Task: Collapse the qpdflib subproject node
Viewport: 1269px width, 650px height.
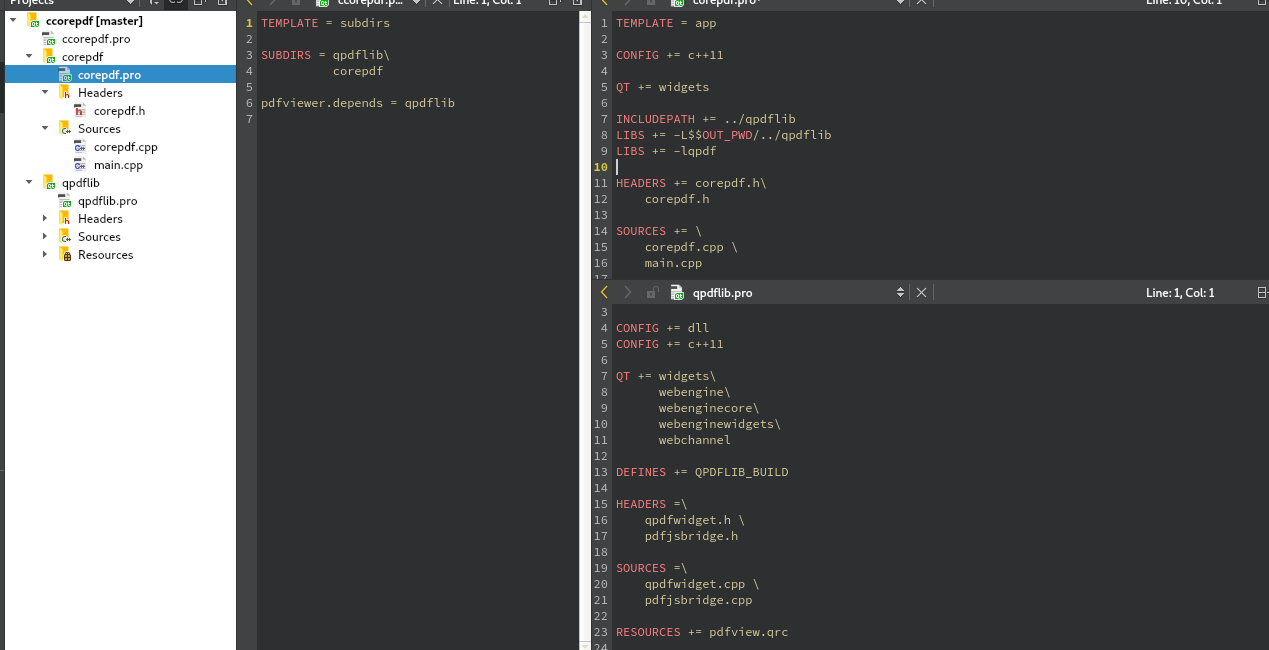Action: (x=29, y=183)
